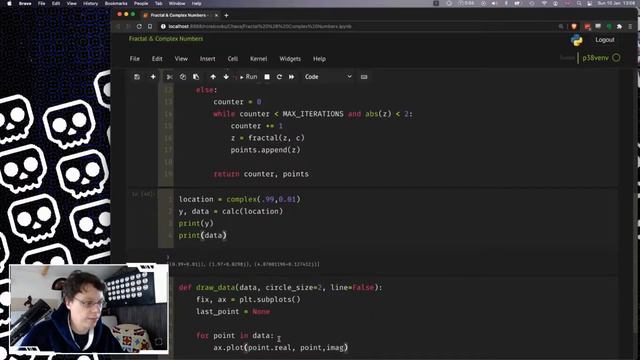Click the Fractal & Complex Numbers notebook title

166,39
